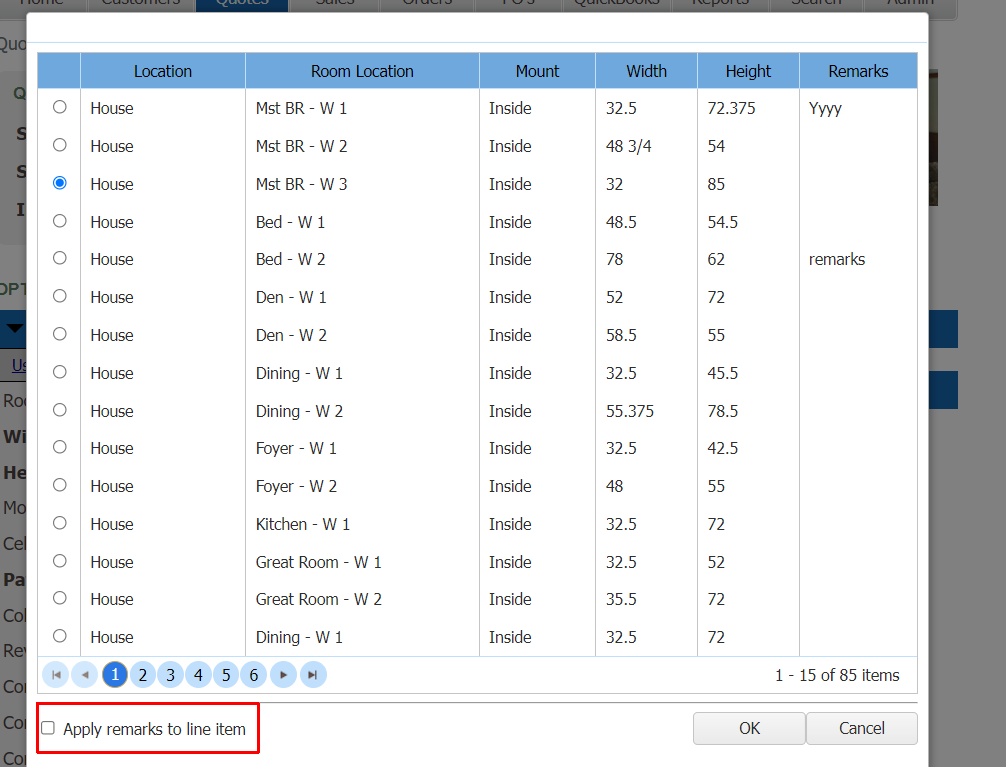This screenshot has height=767, width=1006.
Task: Click Inside mount cell in Bed - W 1 row
Action: [538, 223]
